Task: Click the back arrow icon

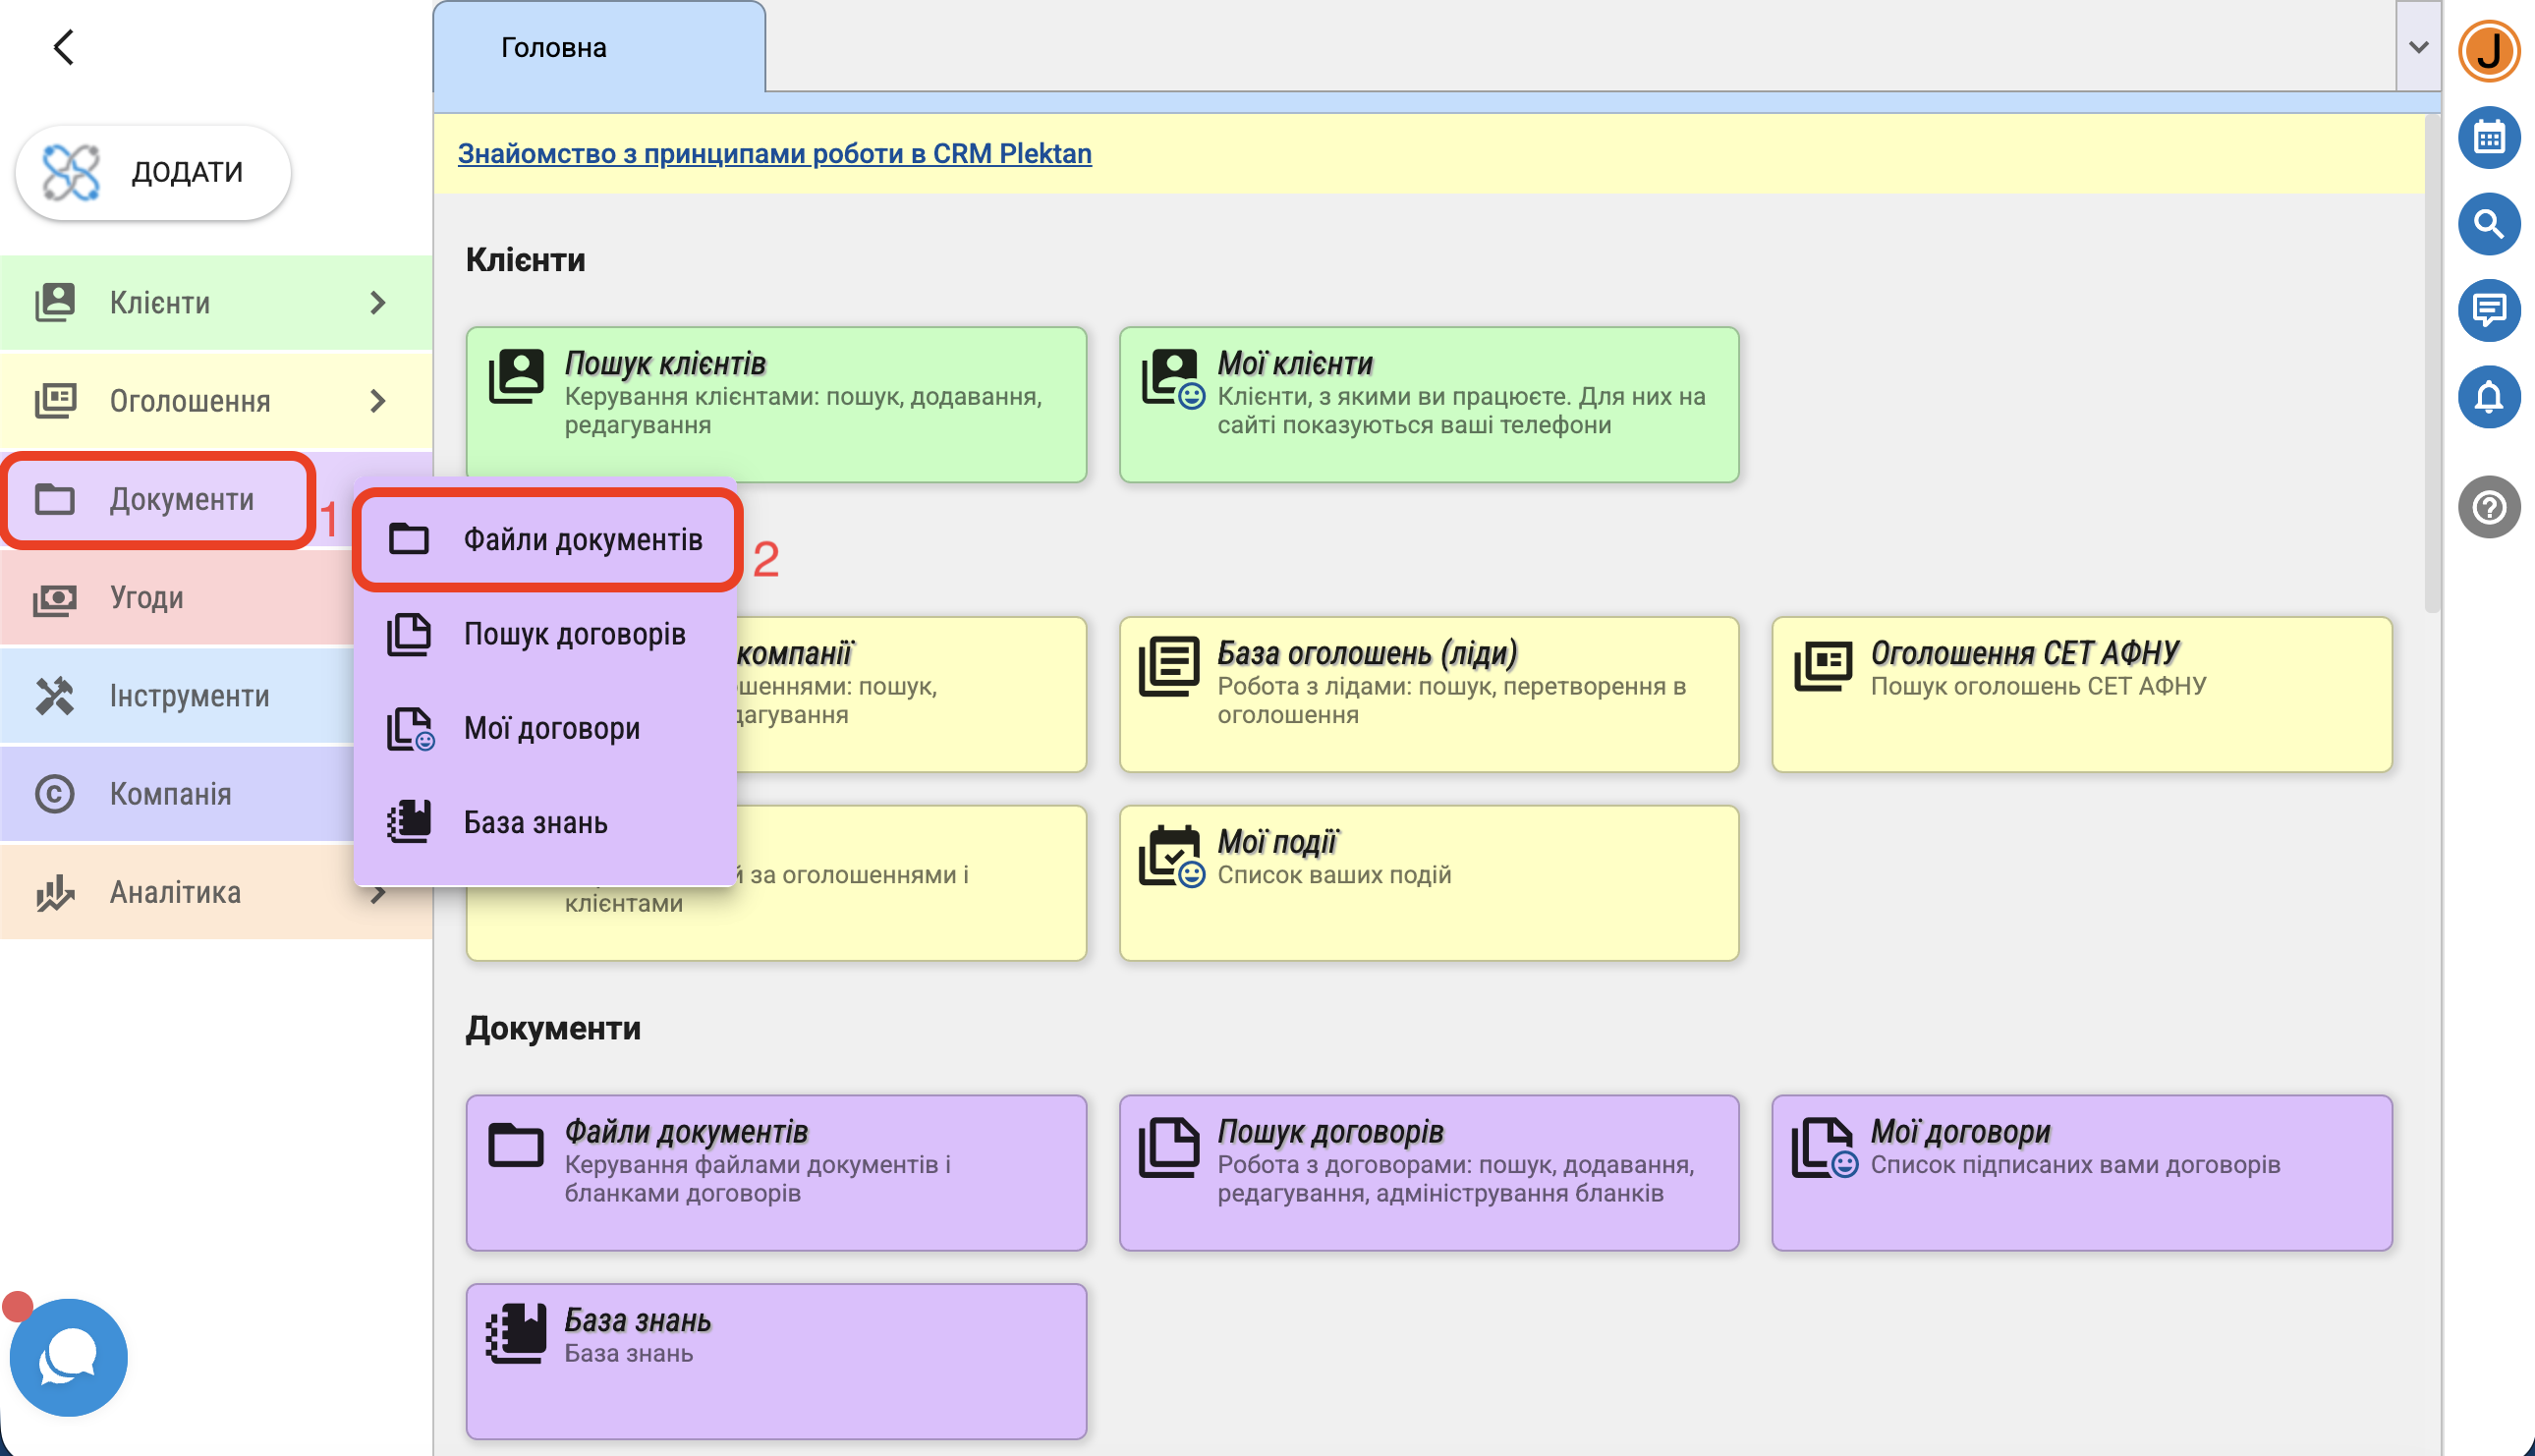Action: [64, 47]
